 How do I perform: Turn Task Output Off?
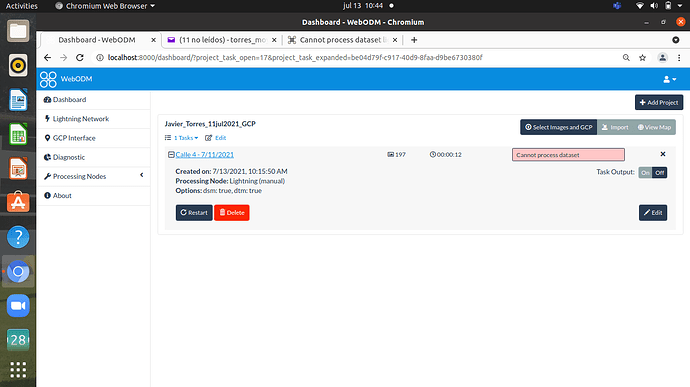(x=660, y=173)
